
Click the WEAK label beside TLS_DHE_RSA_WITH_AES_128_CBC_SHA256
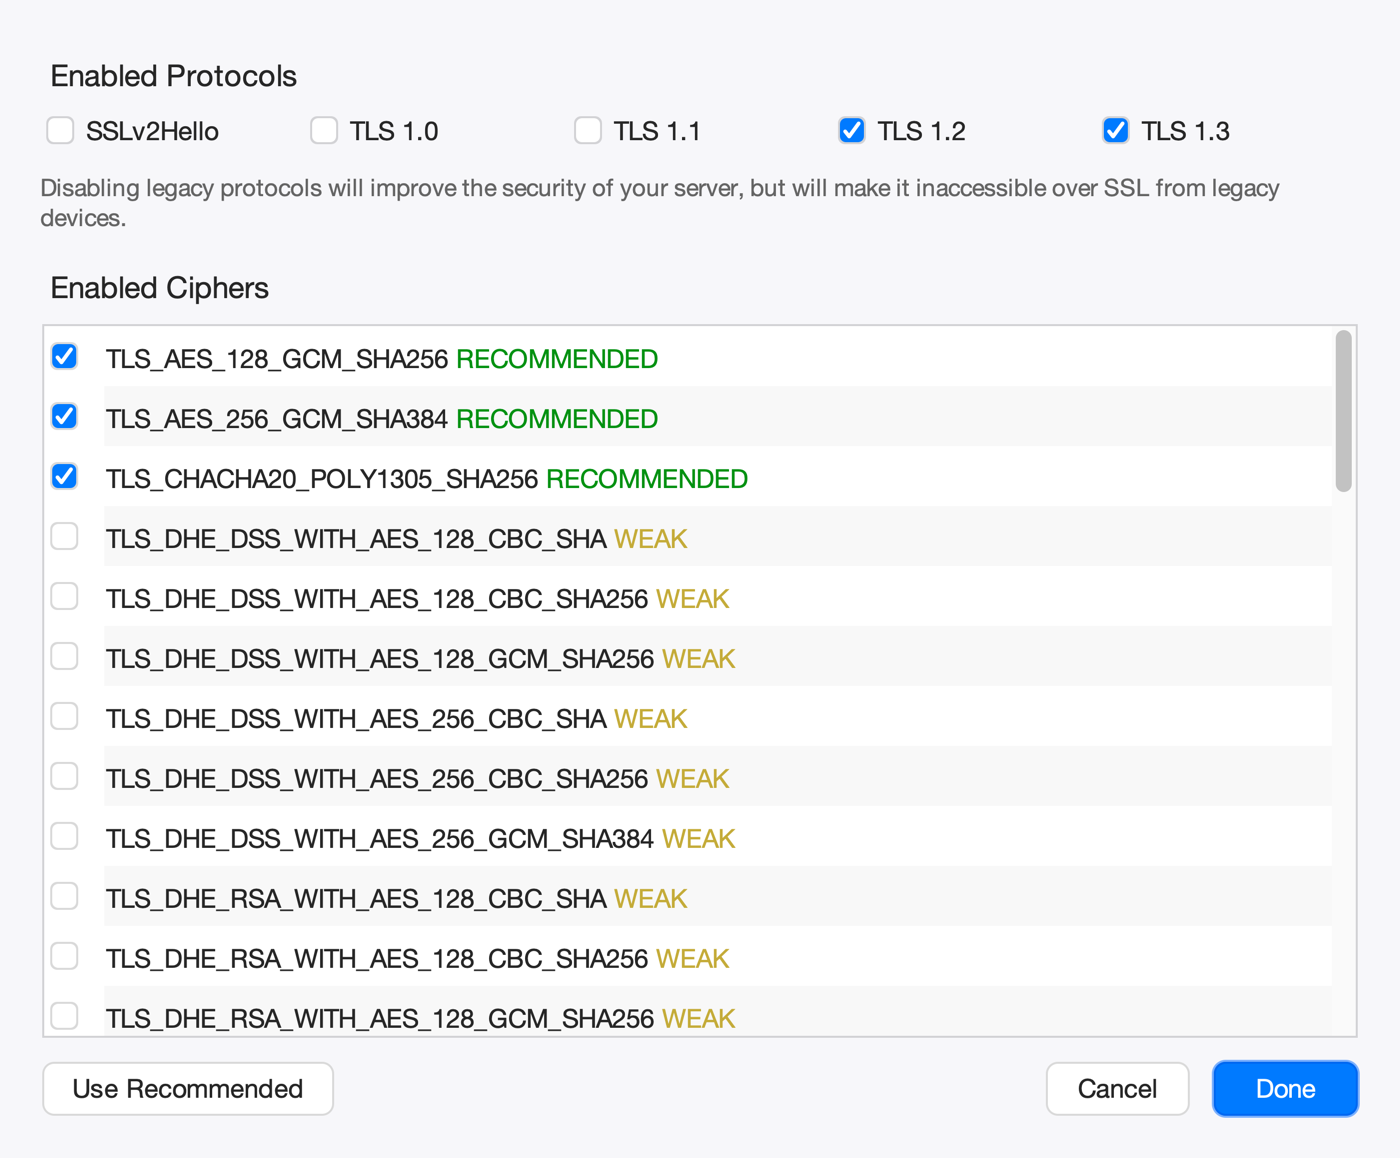pyautogui.click(x=692, y=959)
